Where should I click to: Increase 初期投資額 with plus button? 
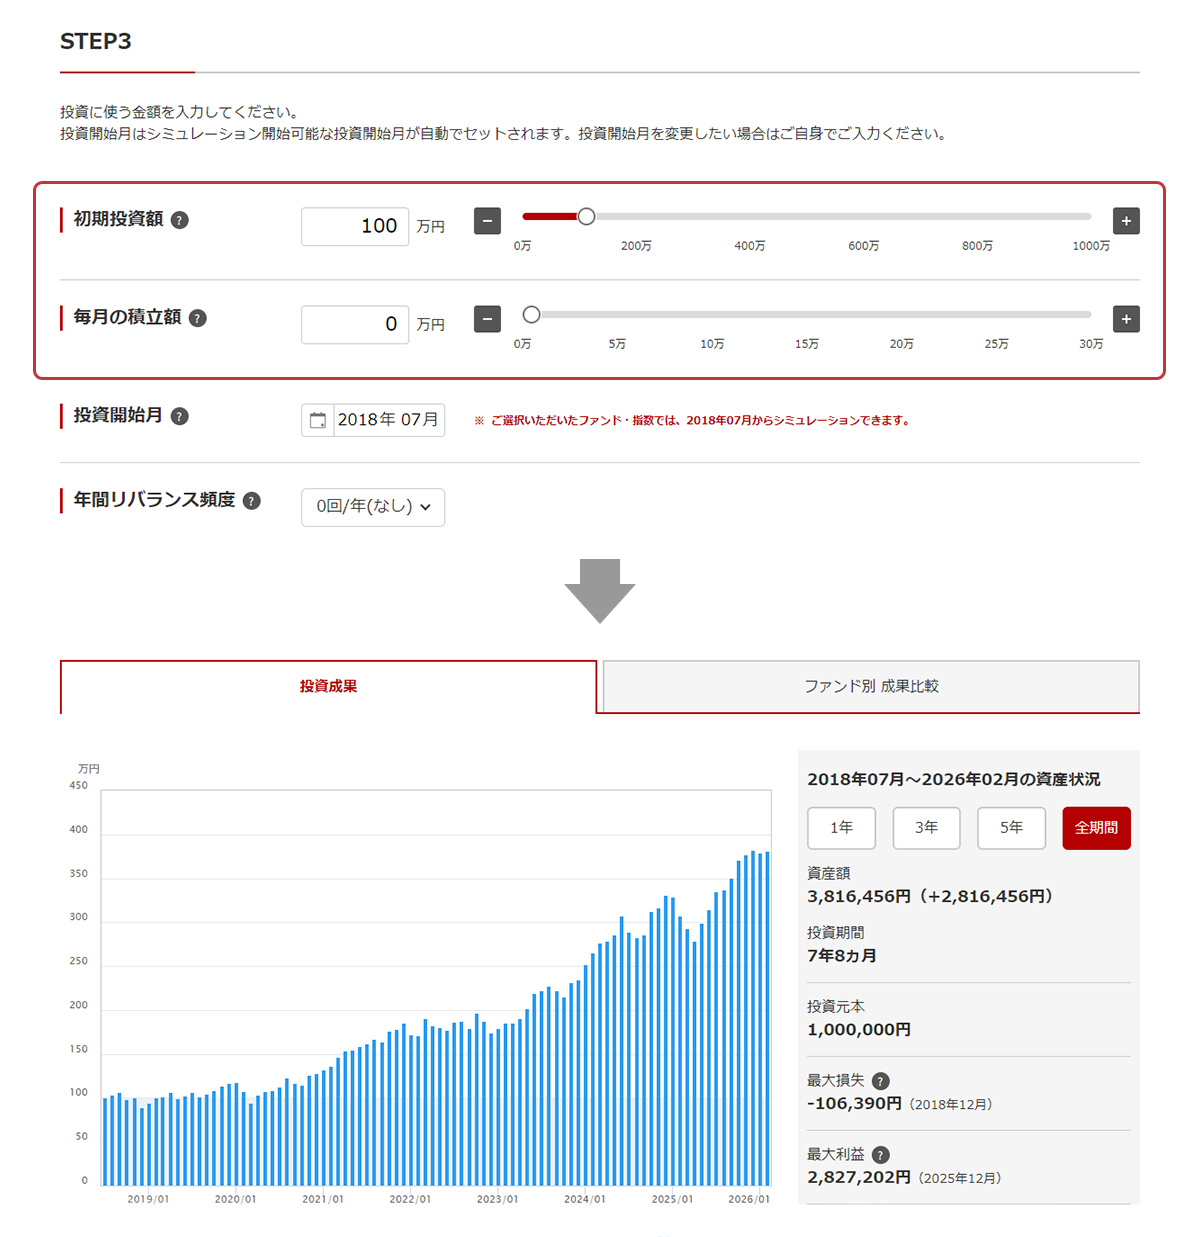(1126, 221)
